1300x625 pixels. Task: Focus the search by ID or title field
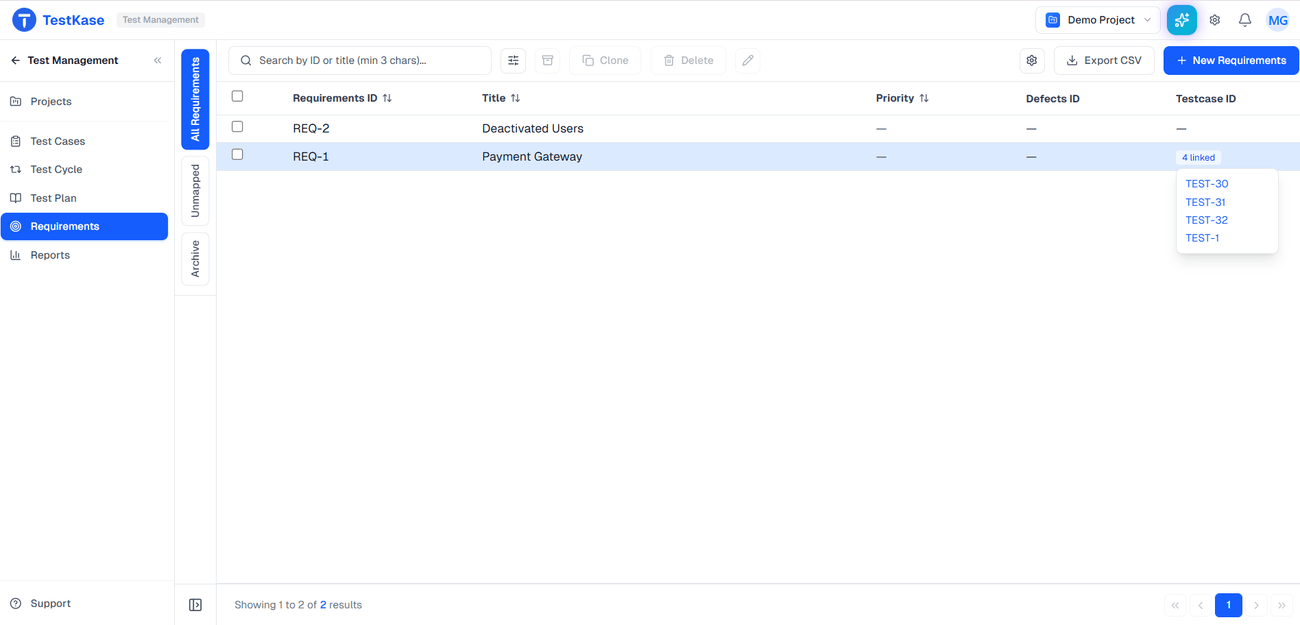pos(360,61)
